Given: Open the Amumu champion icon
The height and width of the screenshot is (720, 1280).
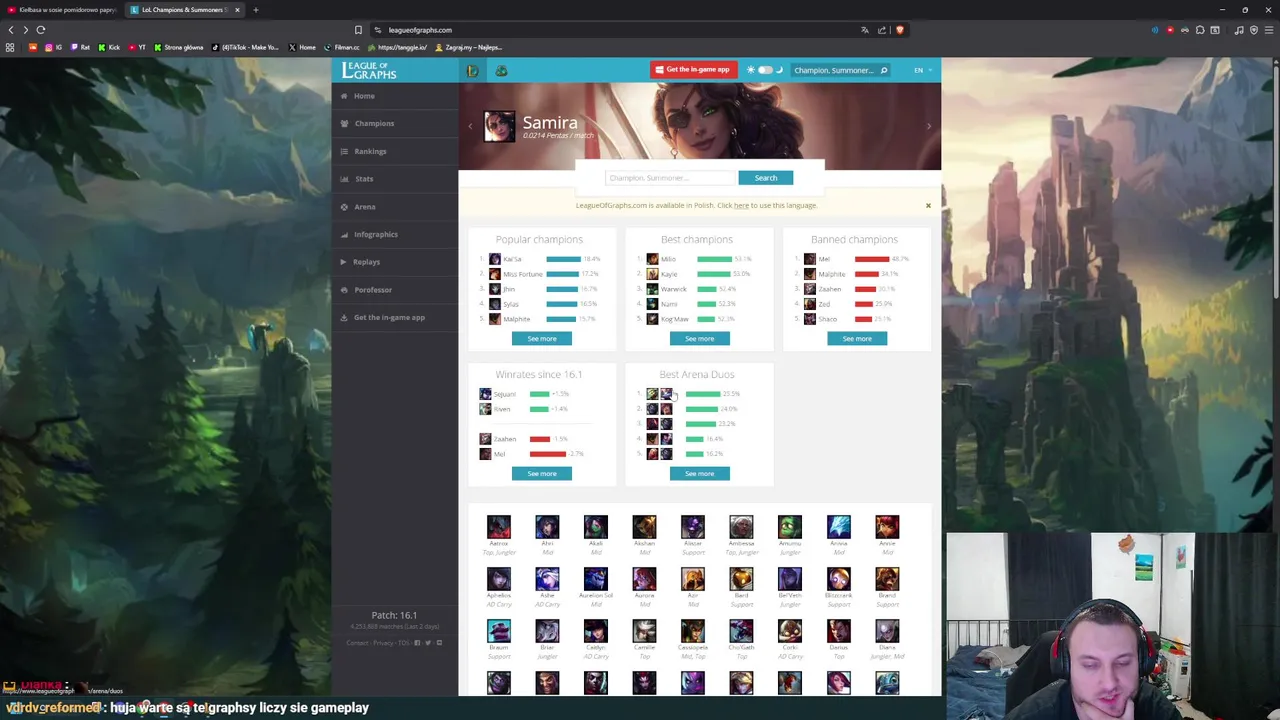Looking at the screenshot, I should (790, 527).
